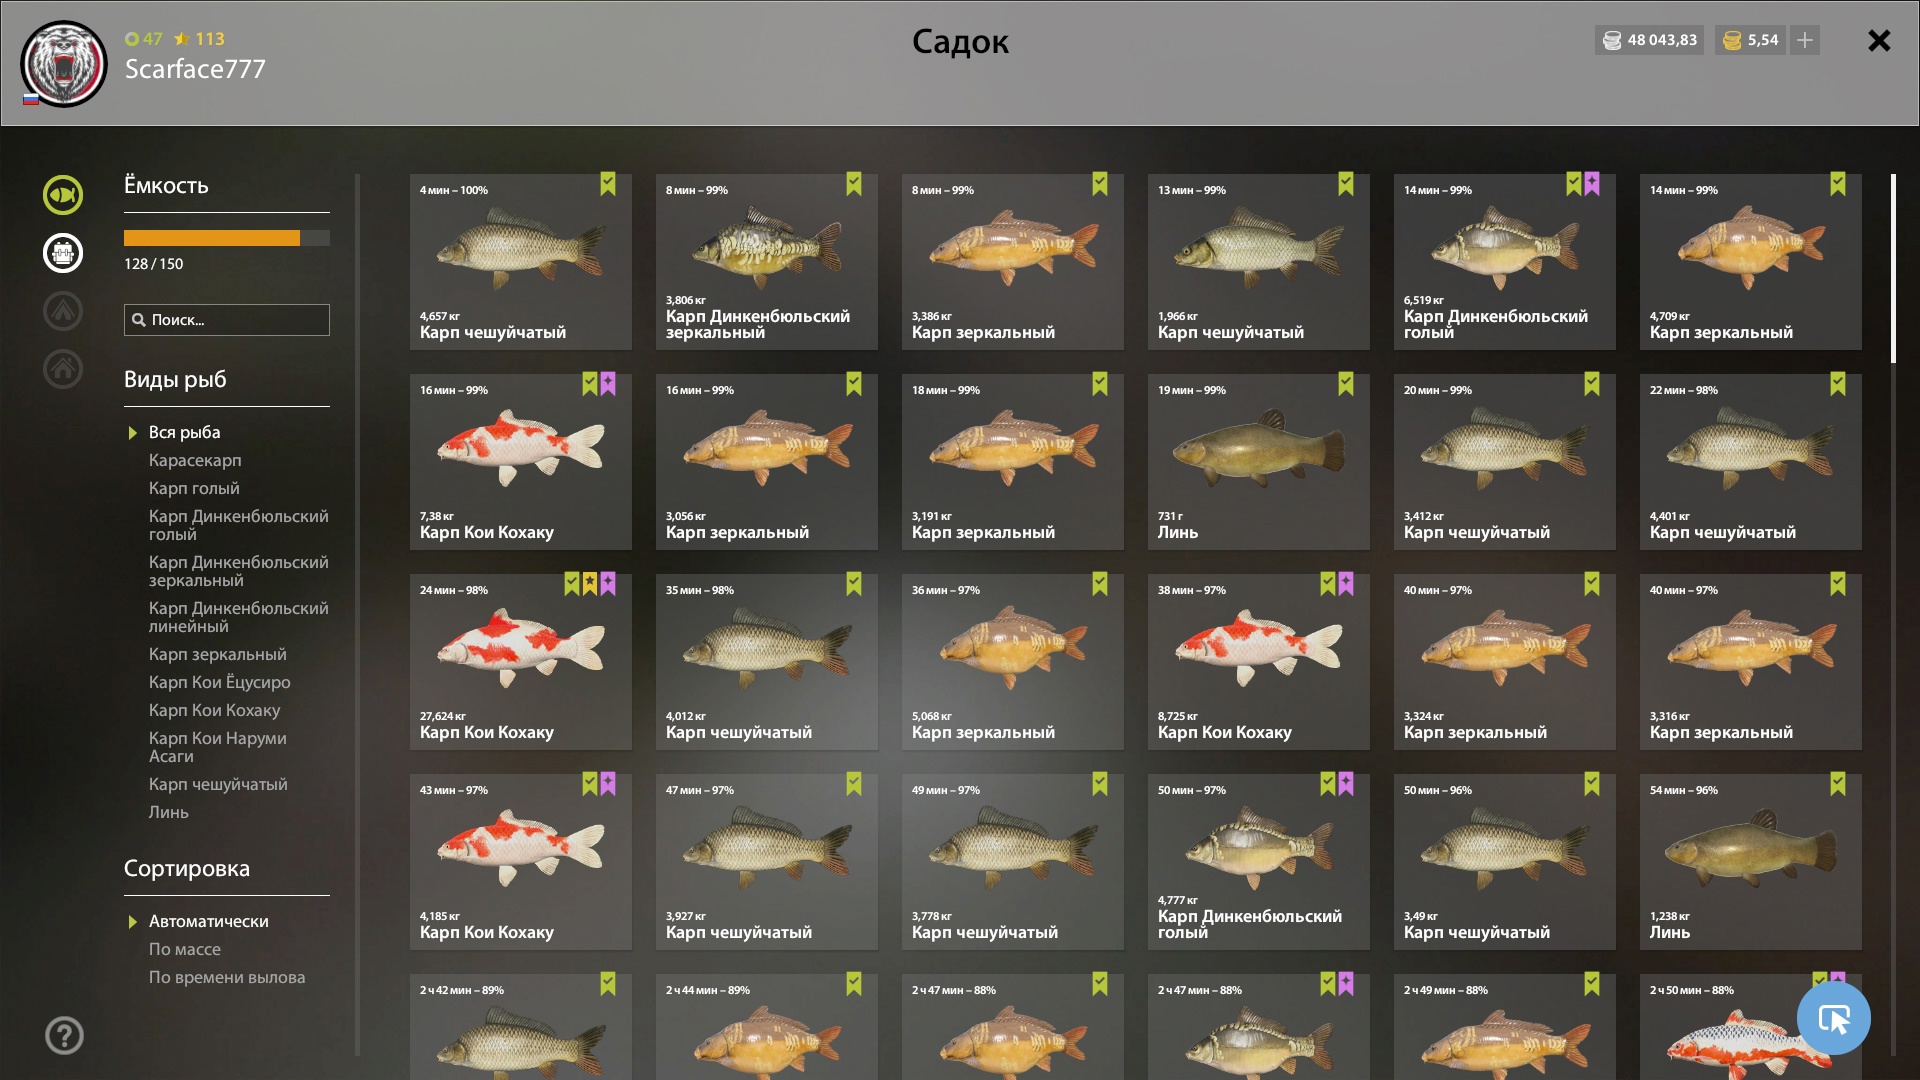Viewport: 1920px width, 1080px height.
Task: Open the fish keepnet icon in sidebar
Action: point(63,195)
